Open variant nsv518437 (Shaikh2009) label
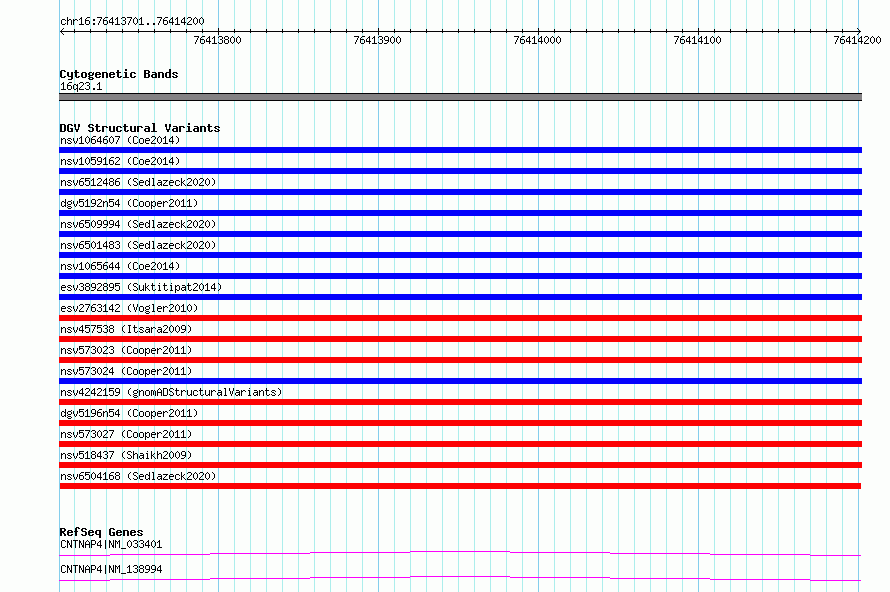 [x=126, y=455]
